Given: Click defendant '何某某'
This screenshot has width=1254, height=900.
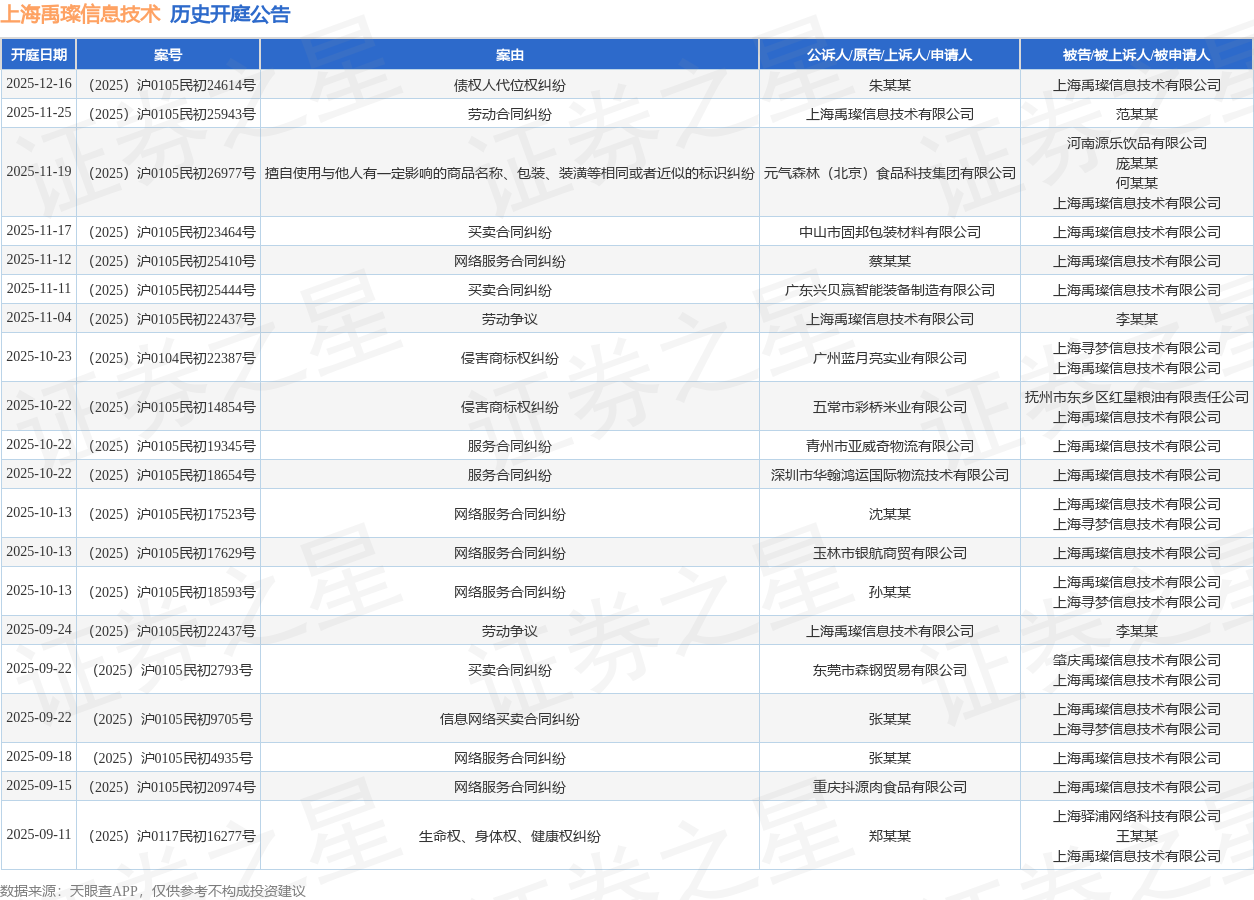Looking at the screenshot, I should 1137,183.
